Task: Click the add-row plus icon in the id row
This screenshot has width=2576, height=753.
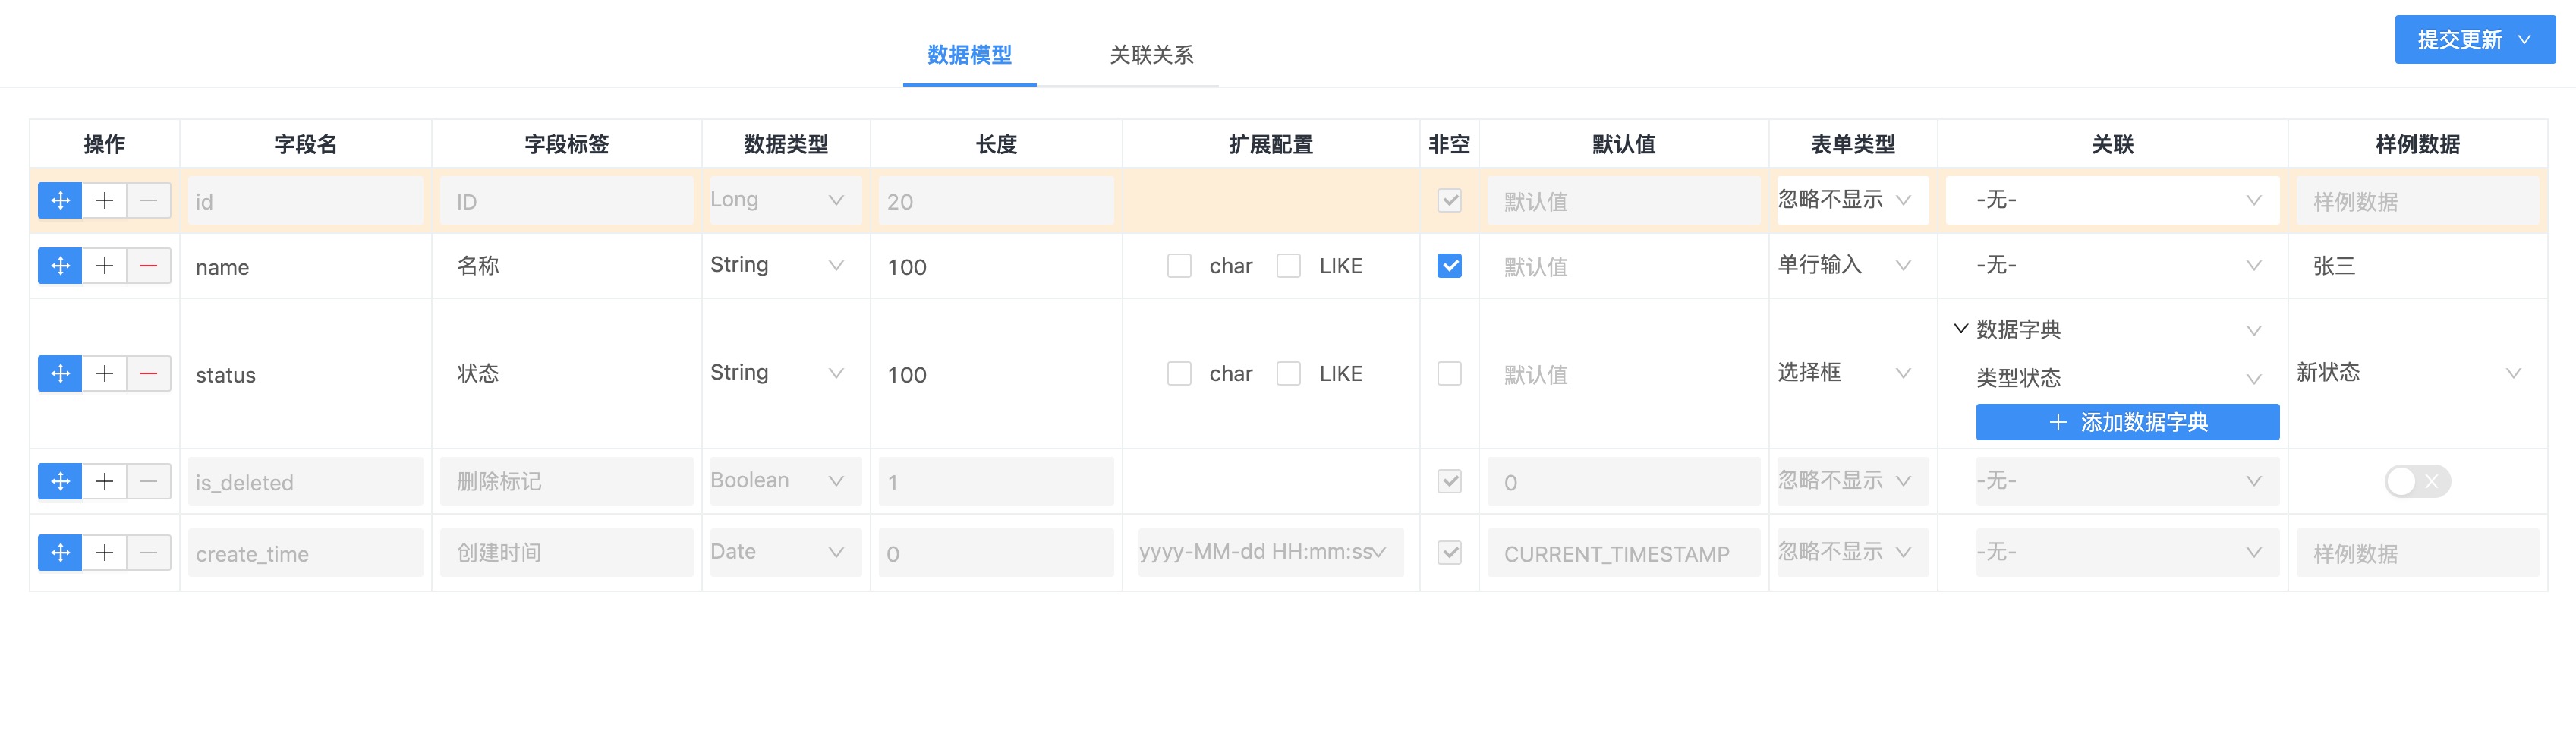Action: coord(104,201)
